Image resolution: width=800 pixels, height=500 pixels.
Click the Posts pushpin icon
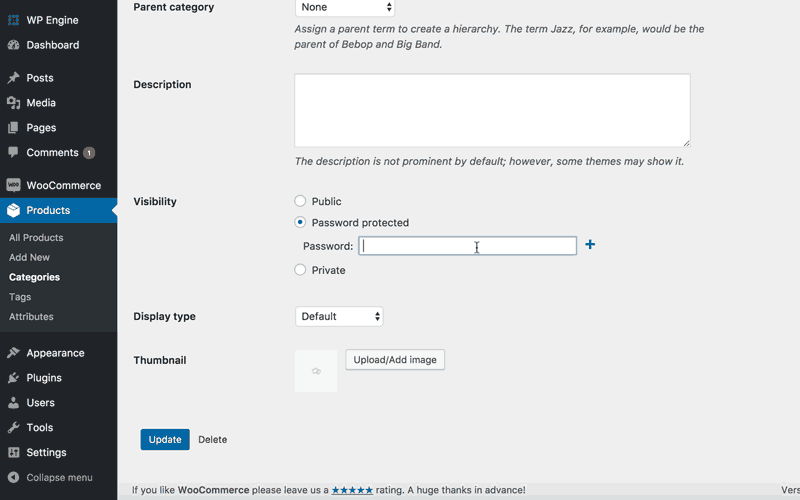click(14, 78)
